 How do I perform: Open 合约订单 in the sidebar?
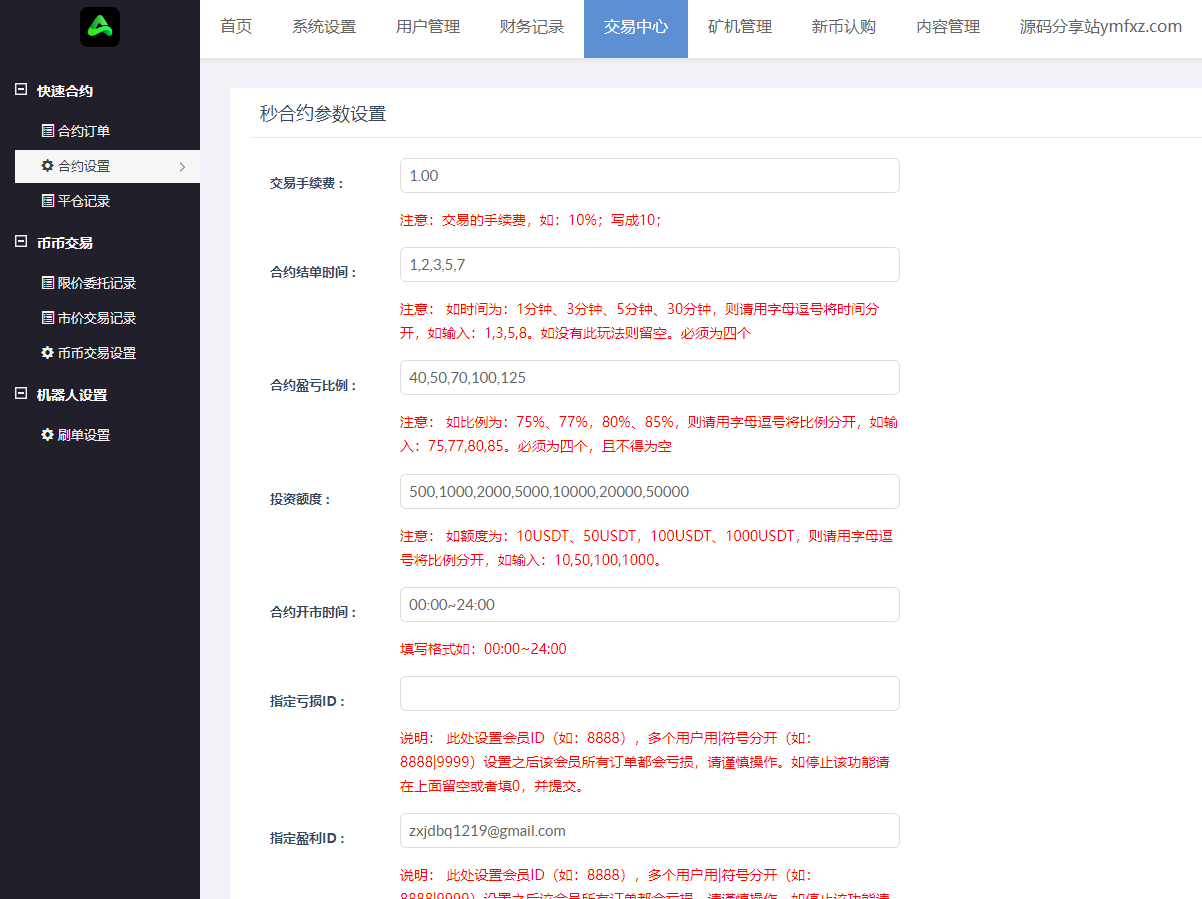pyautogui.click(x=84, y=131)
